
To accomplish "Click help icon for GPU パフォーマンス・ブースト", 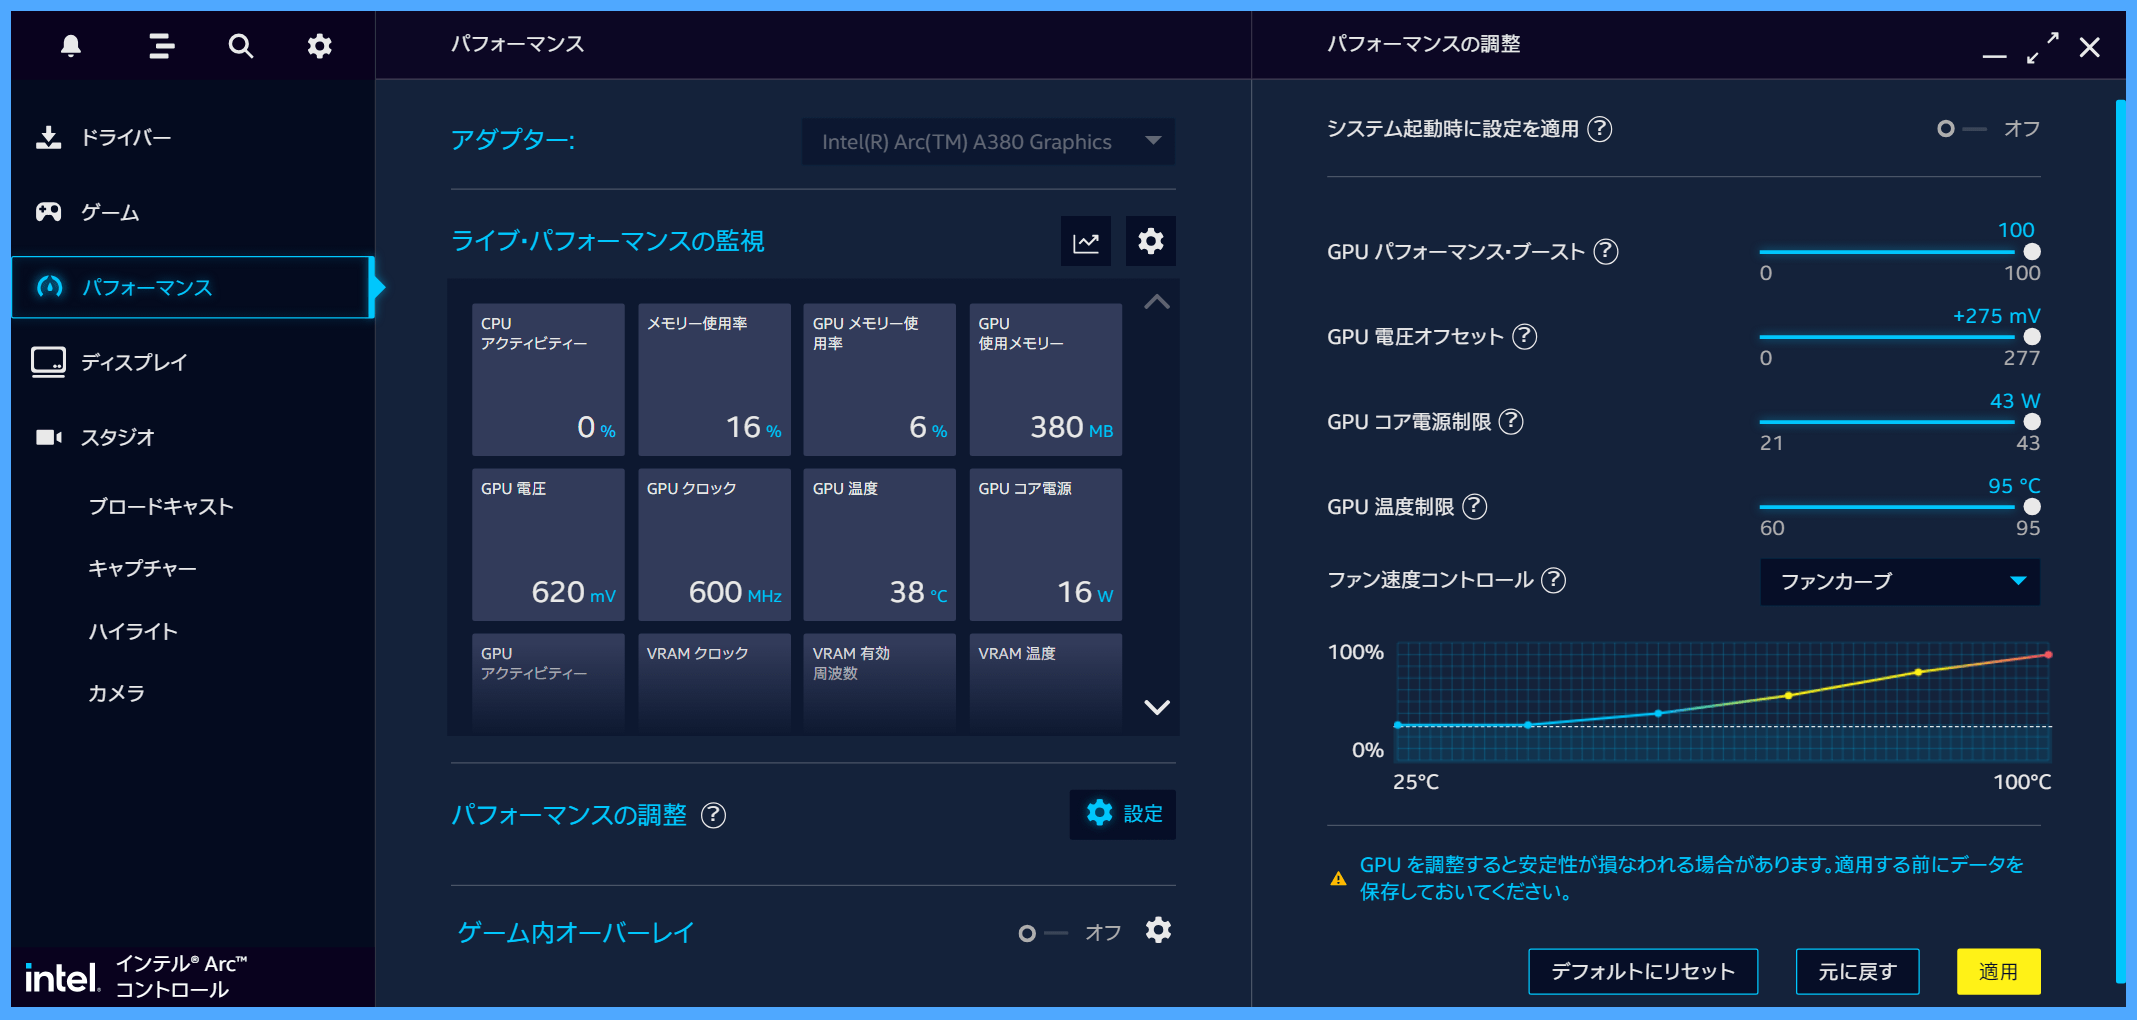I will pos(1606,251).
